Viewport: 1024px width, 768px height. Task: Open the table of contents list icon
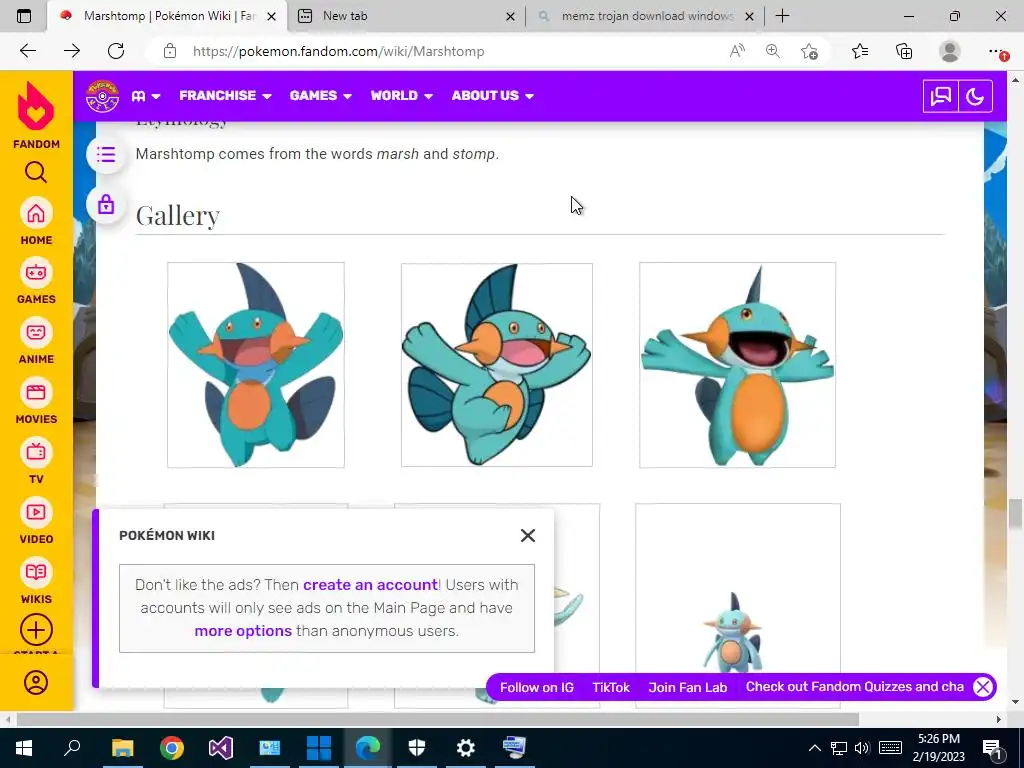tap(106, 155)
